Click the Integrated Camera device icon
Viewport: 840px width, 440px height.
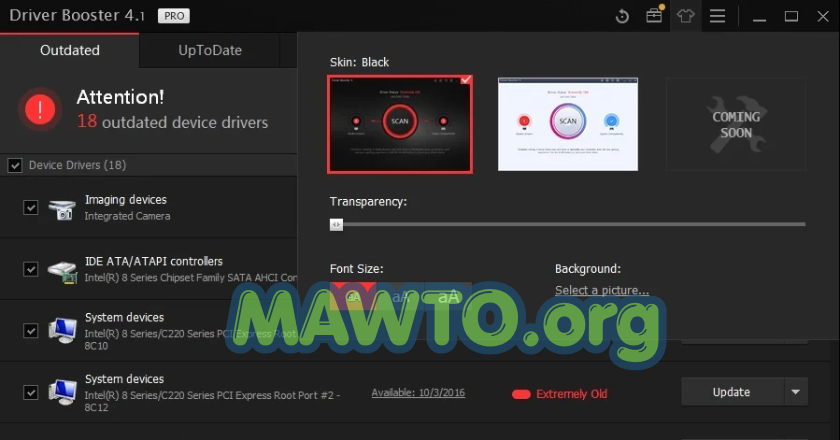tap(62, 208)
